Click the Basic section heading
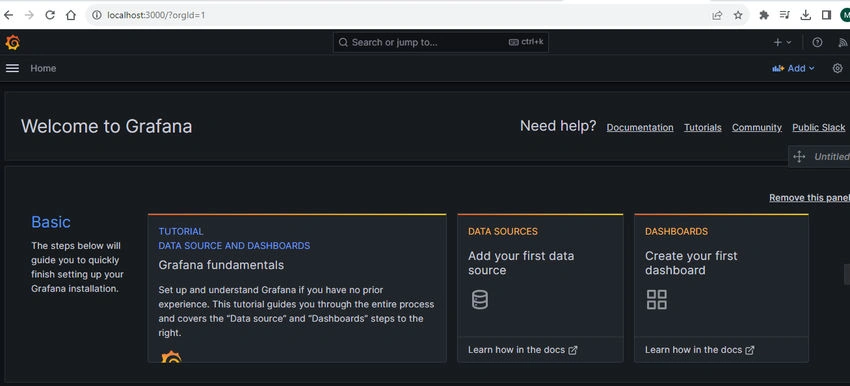Image resolution: width=850 pixels, height=386 pixels. coord(51,222)
